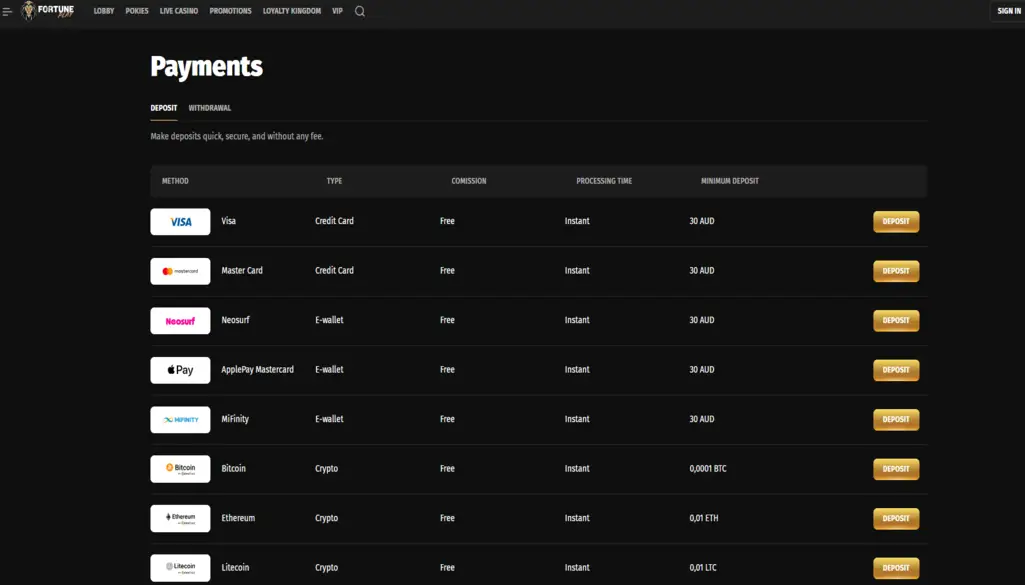Navigate to Loyalty Kingdom section
The image size is (1025, 585).
click(x=290, y=11)
